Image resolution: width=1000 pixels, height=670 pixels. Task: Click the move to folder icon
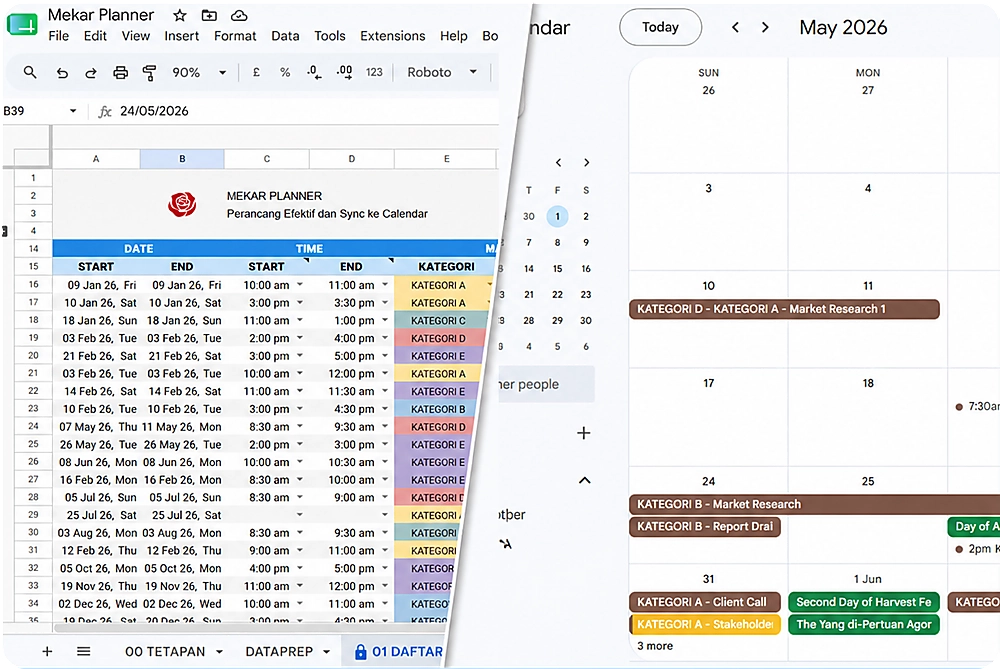[209, 15]
